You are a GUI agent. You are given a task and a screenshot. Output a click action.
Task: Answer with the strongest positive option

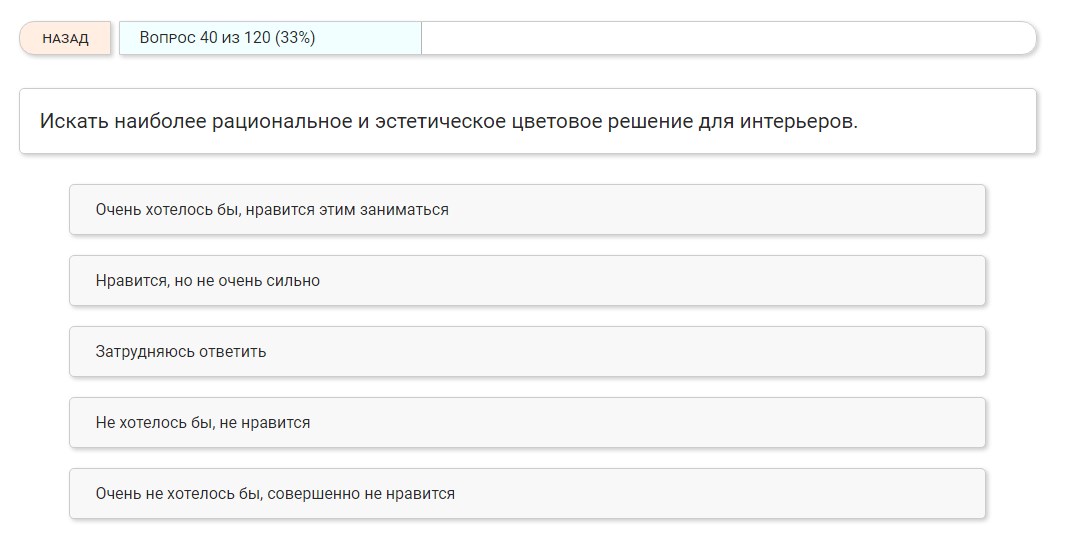pos(527,210)
